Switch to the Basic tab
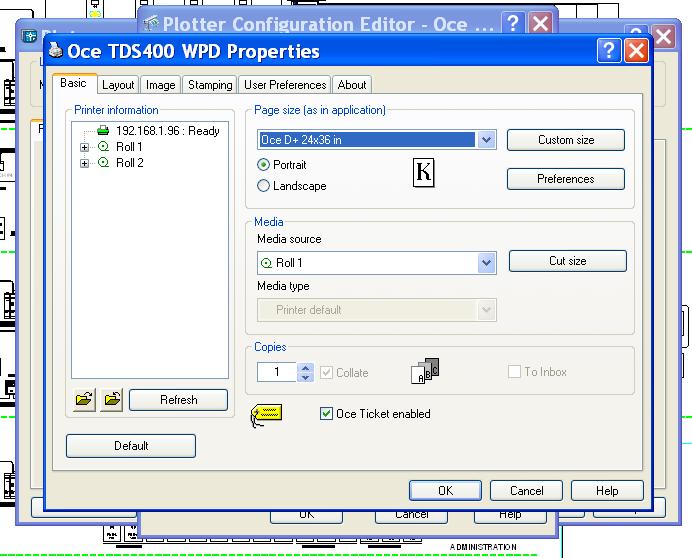Screen dimensions: 692x558 74,83
